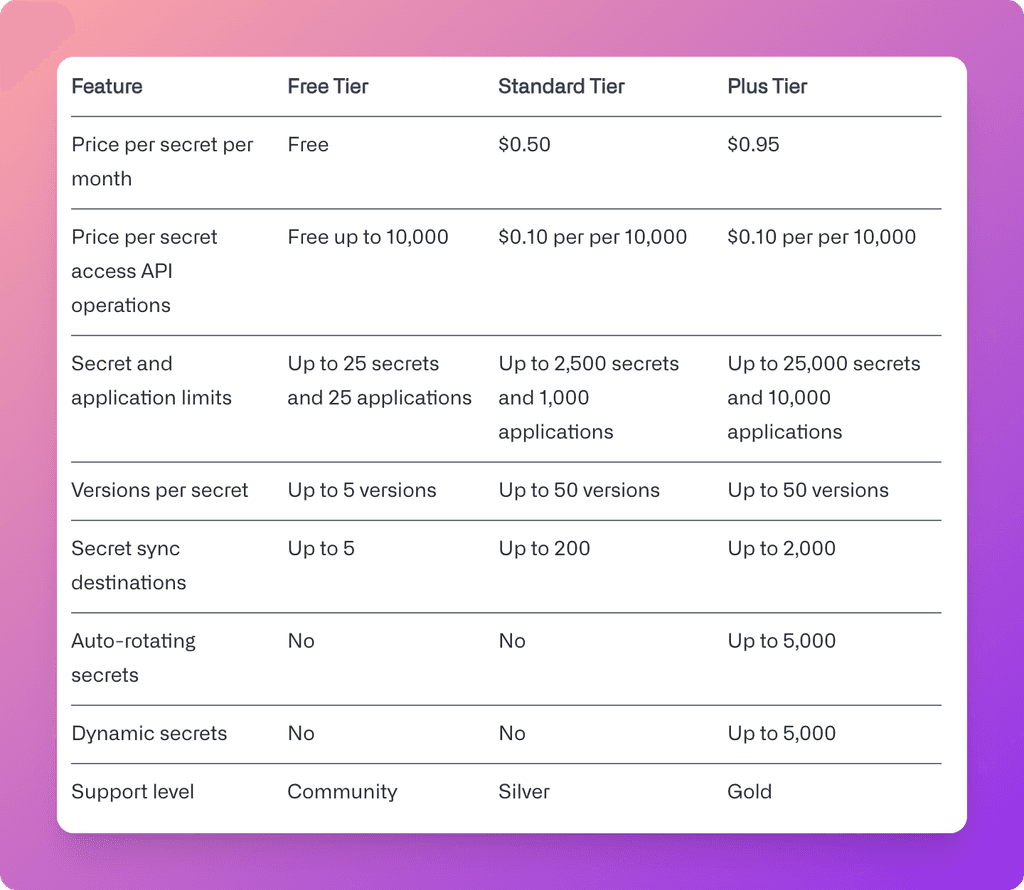The width and height of the screenshot is (1024, 890).
Task: Select 'Up to 5 versions' cell
Action: coord(362,490)
